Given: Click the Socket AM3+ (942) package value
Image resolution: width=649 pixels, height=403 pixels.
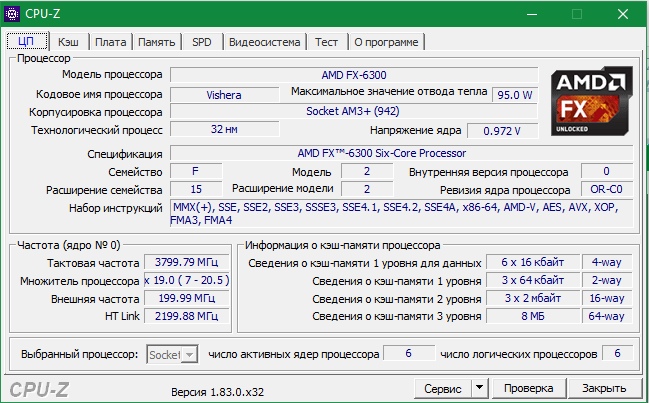Looking at the screenshot, I should point(354,111).
